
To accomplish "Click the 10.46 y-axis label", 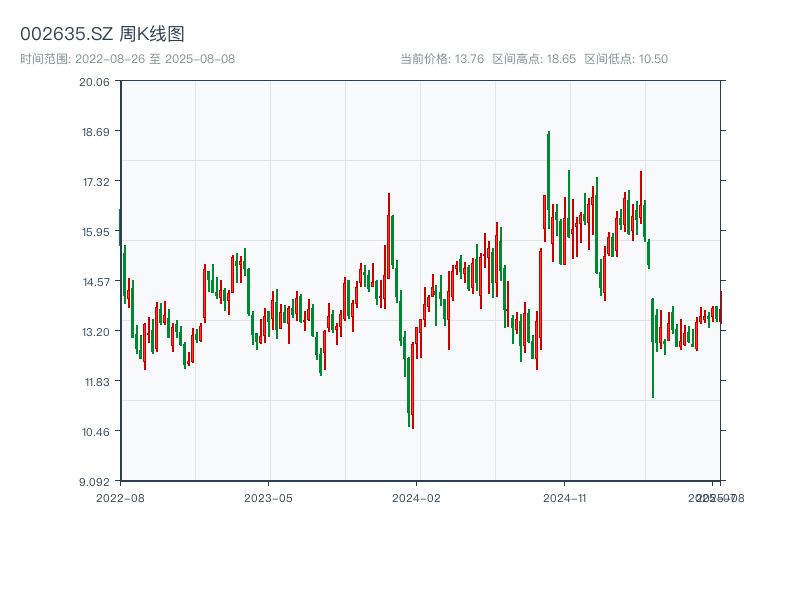I will click(95, 432).
